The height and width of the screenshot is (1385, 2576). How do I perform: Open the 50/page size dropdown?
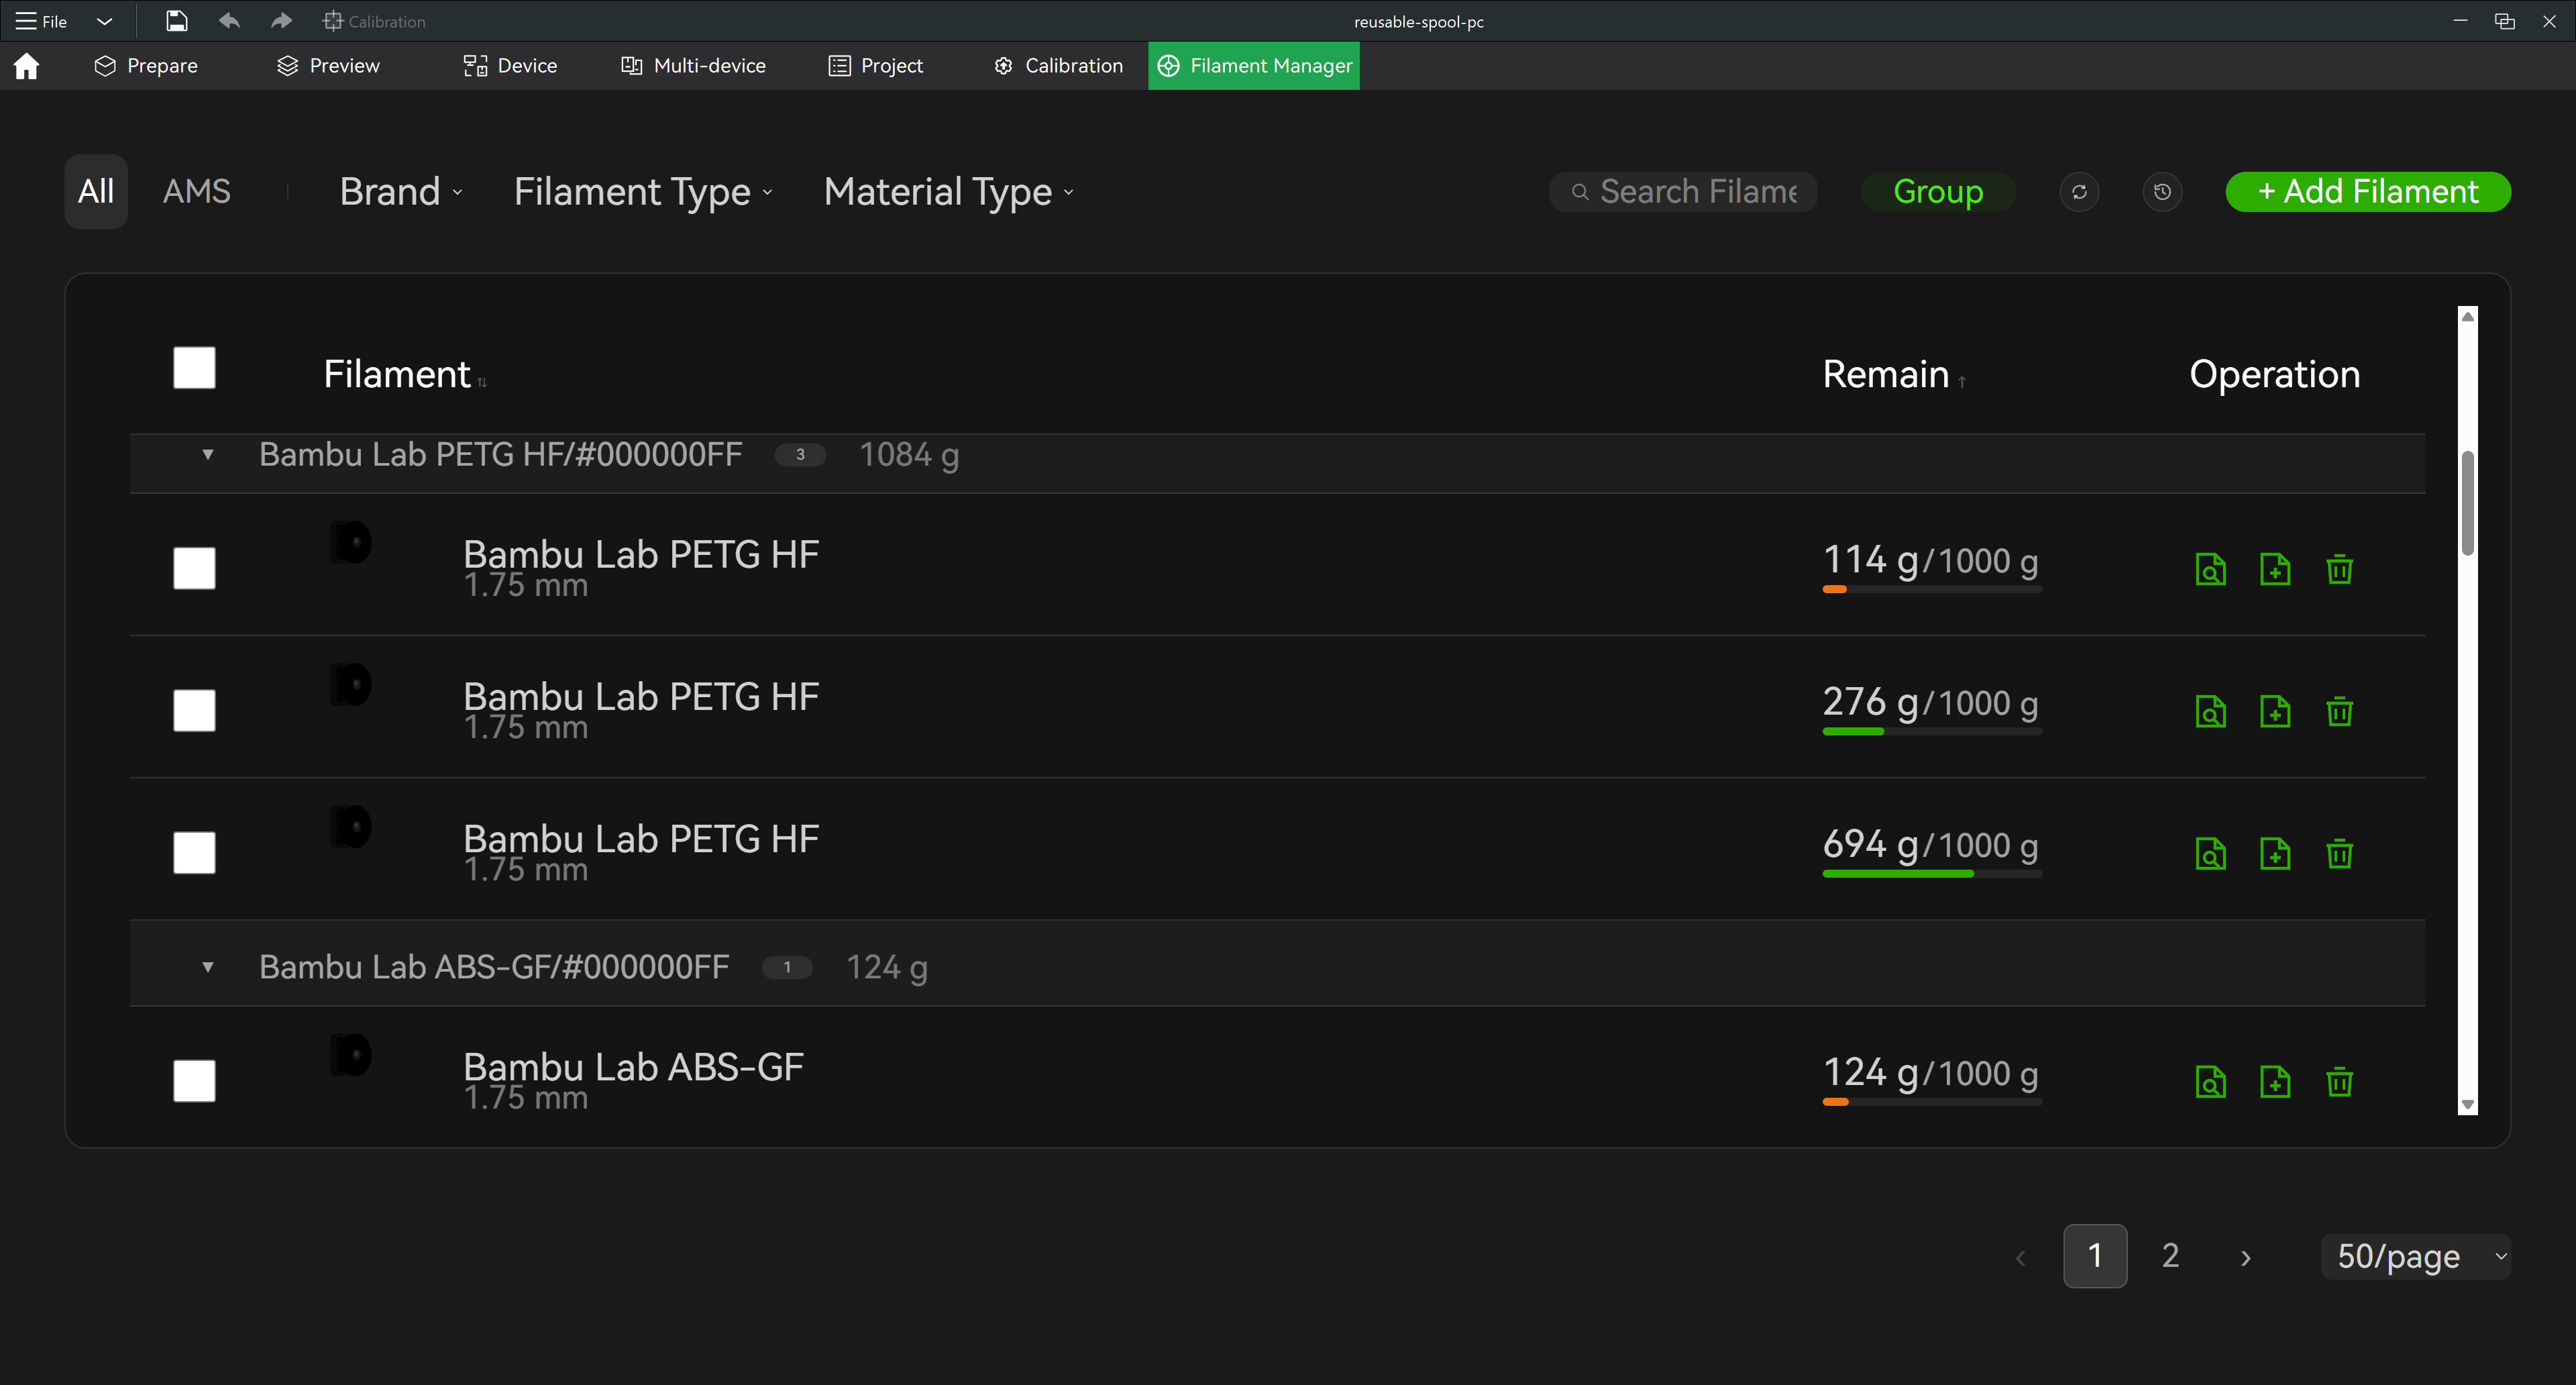point(2416,1257)
